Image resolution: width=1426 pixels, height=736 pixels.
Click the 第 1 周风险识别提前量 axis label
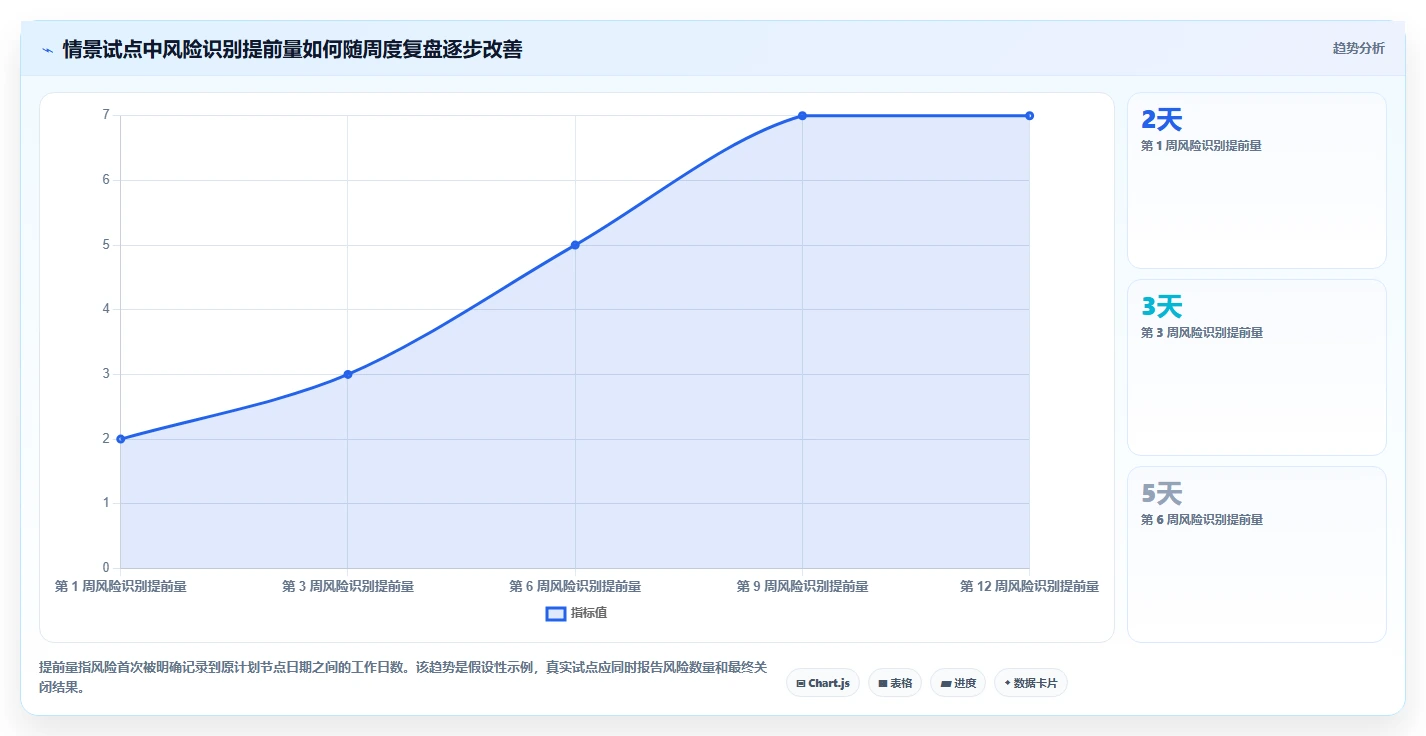121,587
